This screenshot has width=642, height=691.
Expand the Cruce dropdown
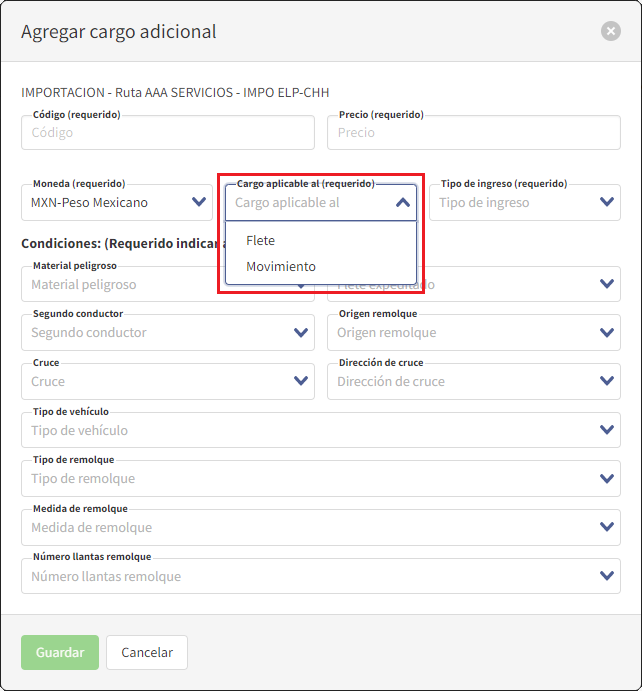pos(167,381)
